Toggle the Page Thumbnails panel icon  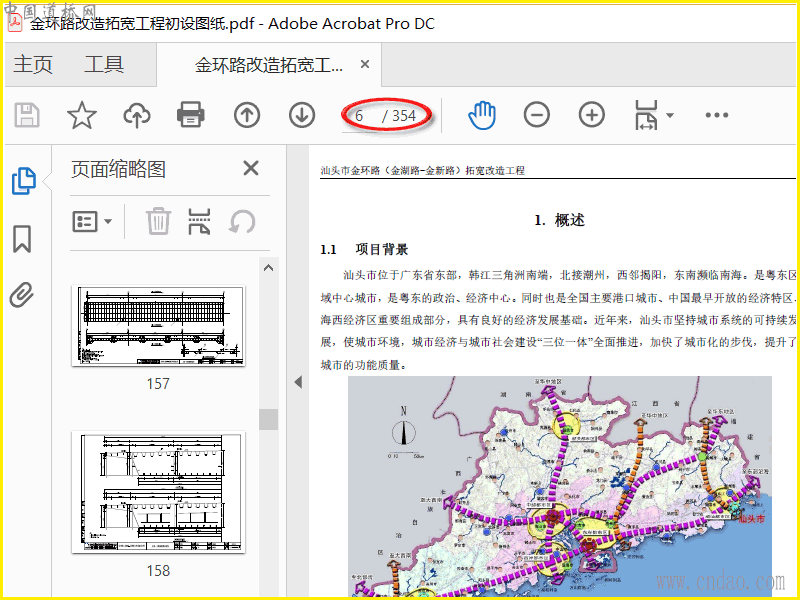click(22, 182)
